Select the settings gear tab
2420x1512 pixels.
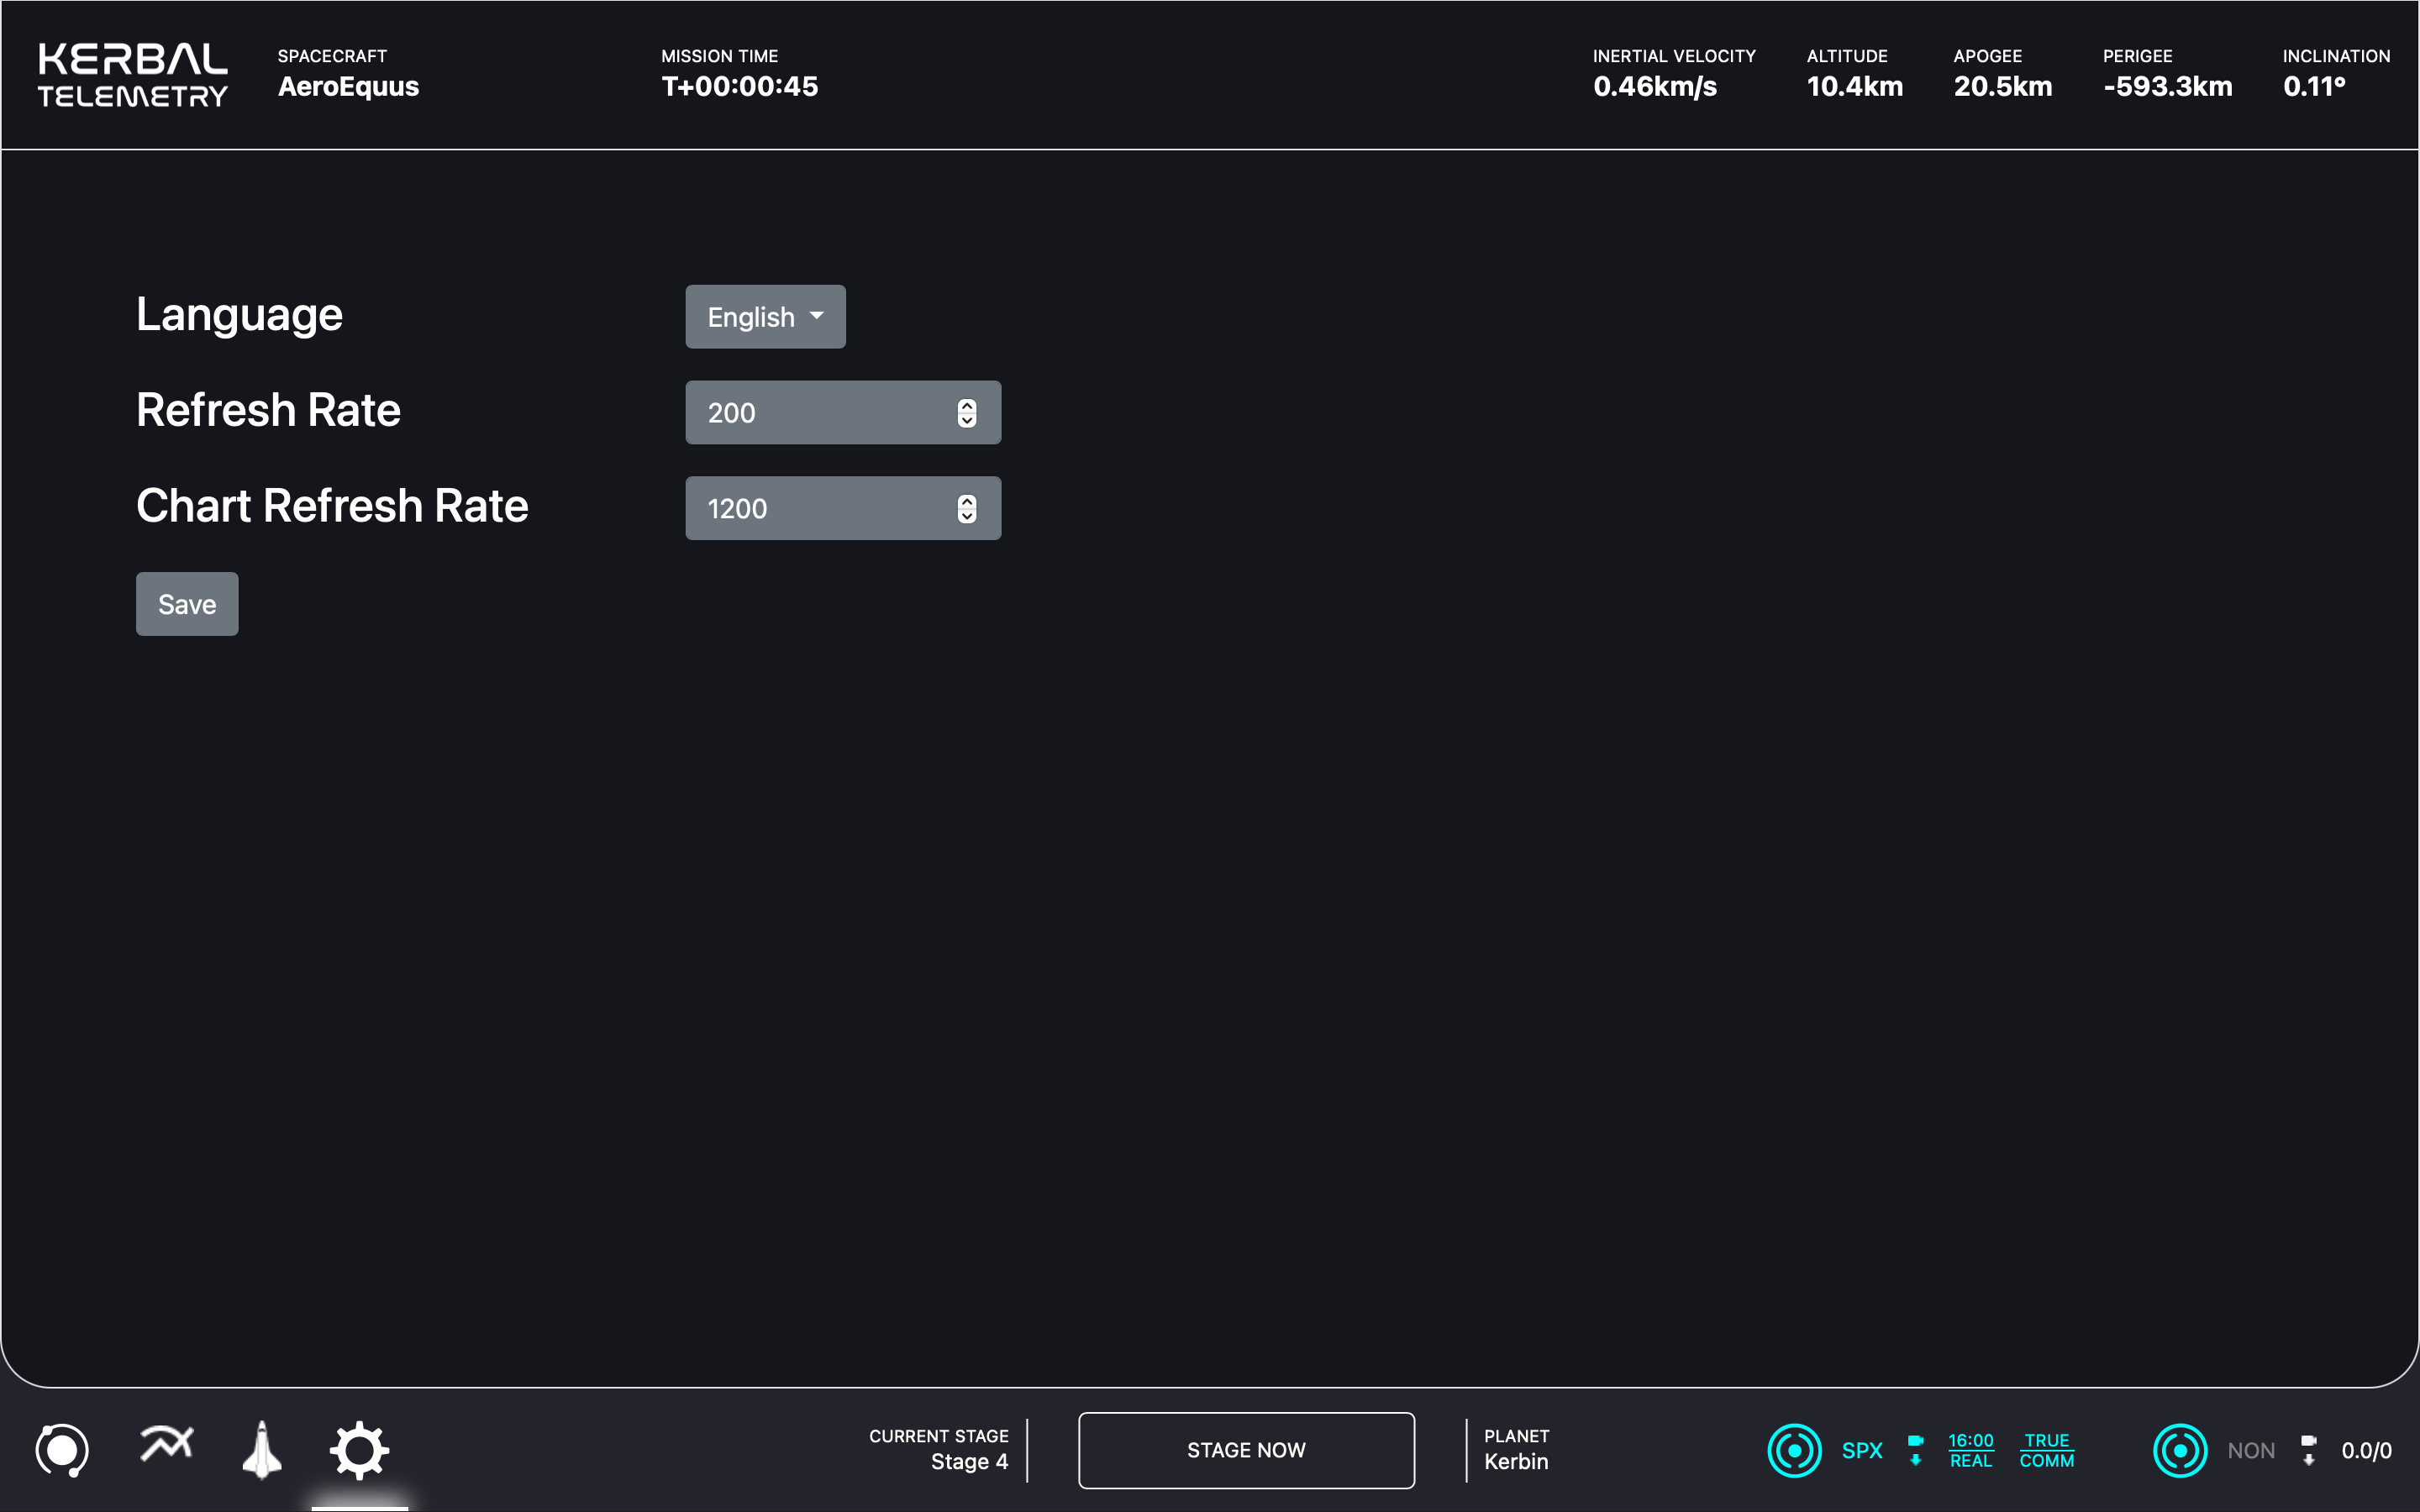(359, 1450)
